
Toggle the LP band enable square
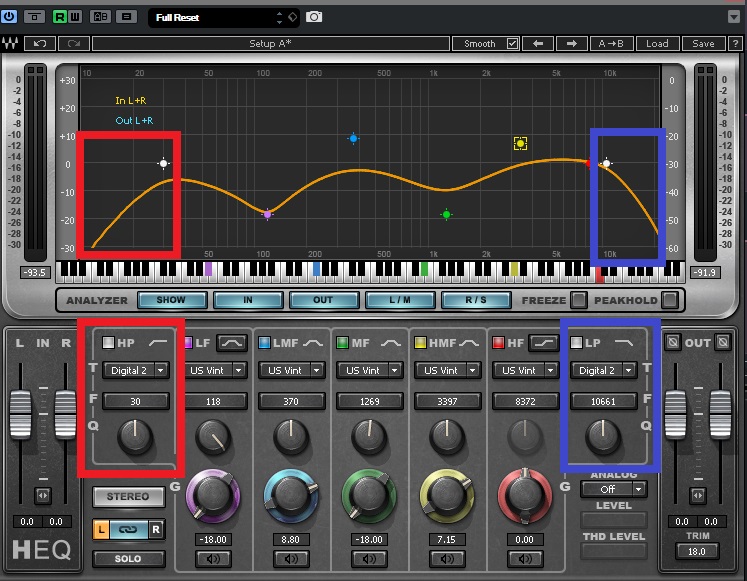point(576,342)
